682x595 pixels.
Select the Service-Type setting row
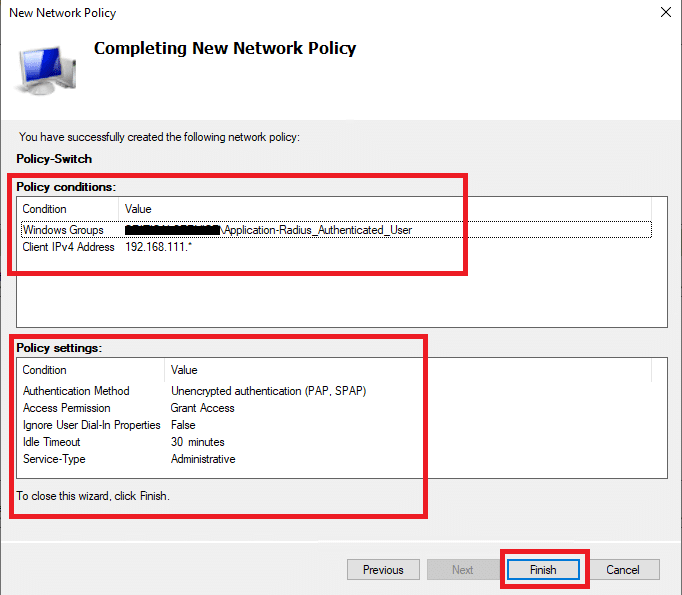(54, 459)
